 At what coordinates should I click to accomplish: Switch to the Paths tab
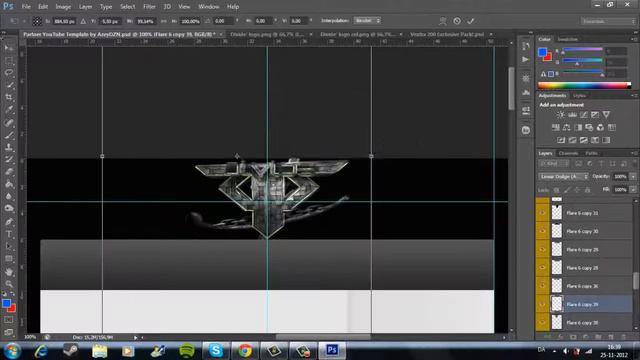point(591,153)
